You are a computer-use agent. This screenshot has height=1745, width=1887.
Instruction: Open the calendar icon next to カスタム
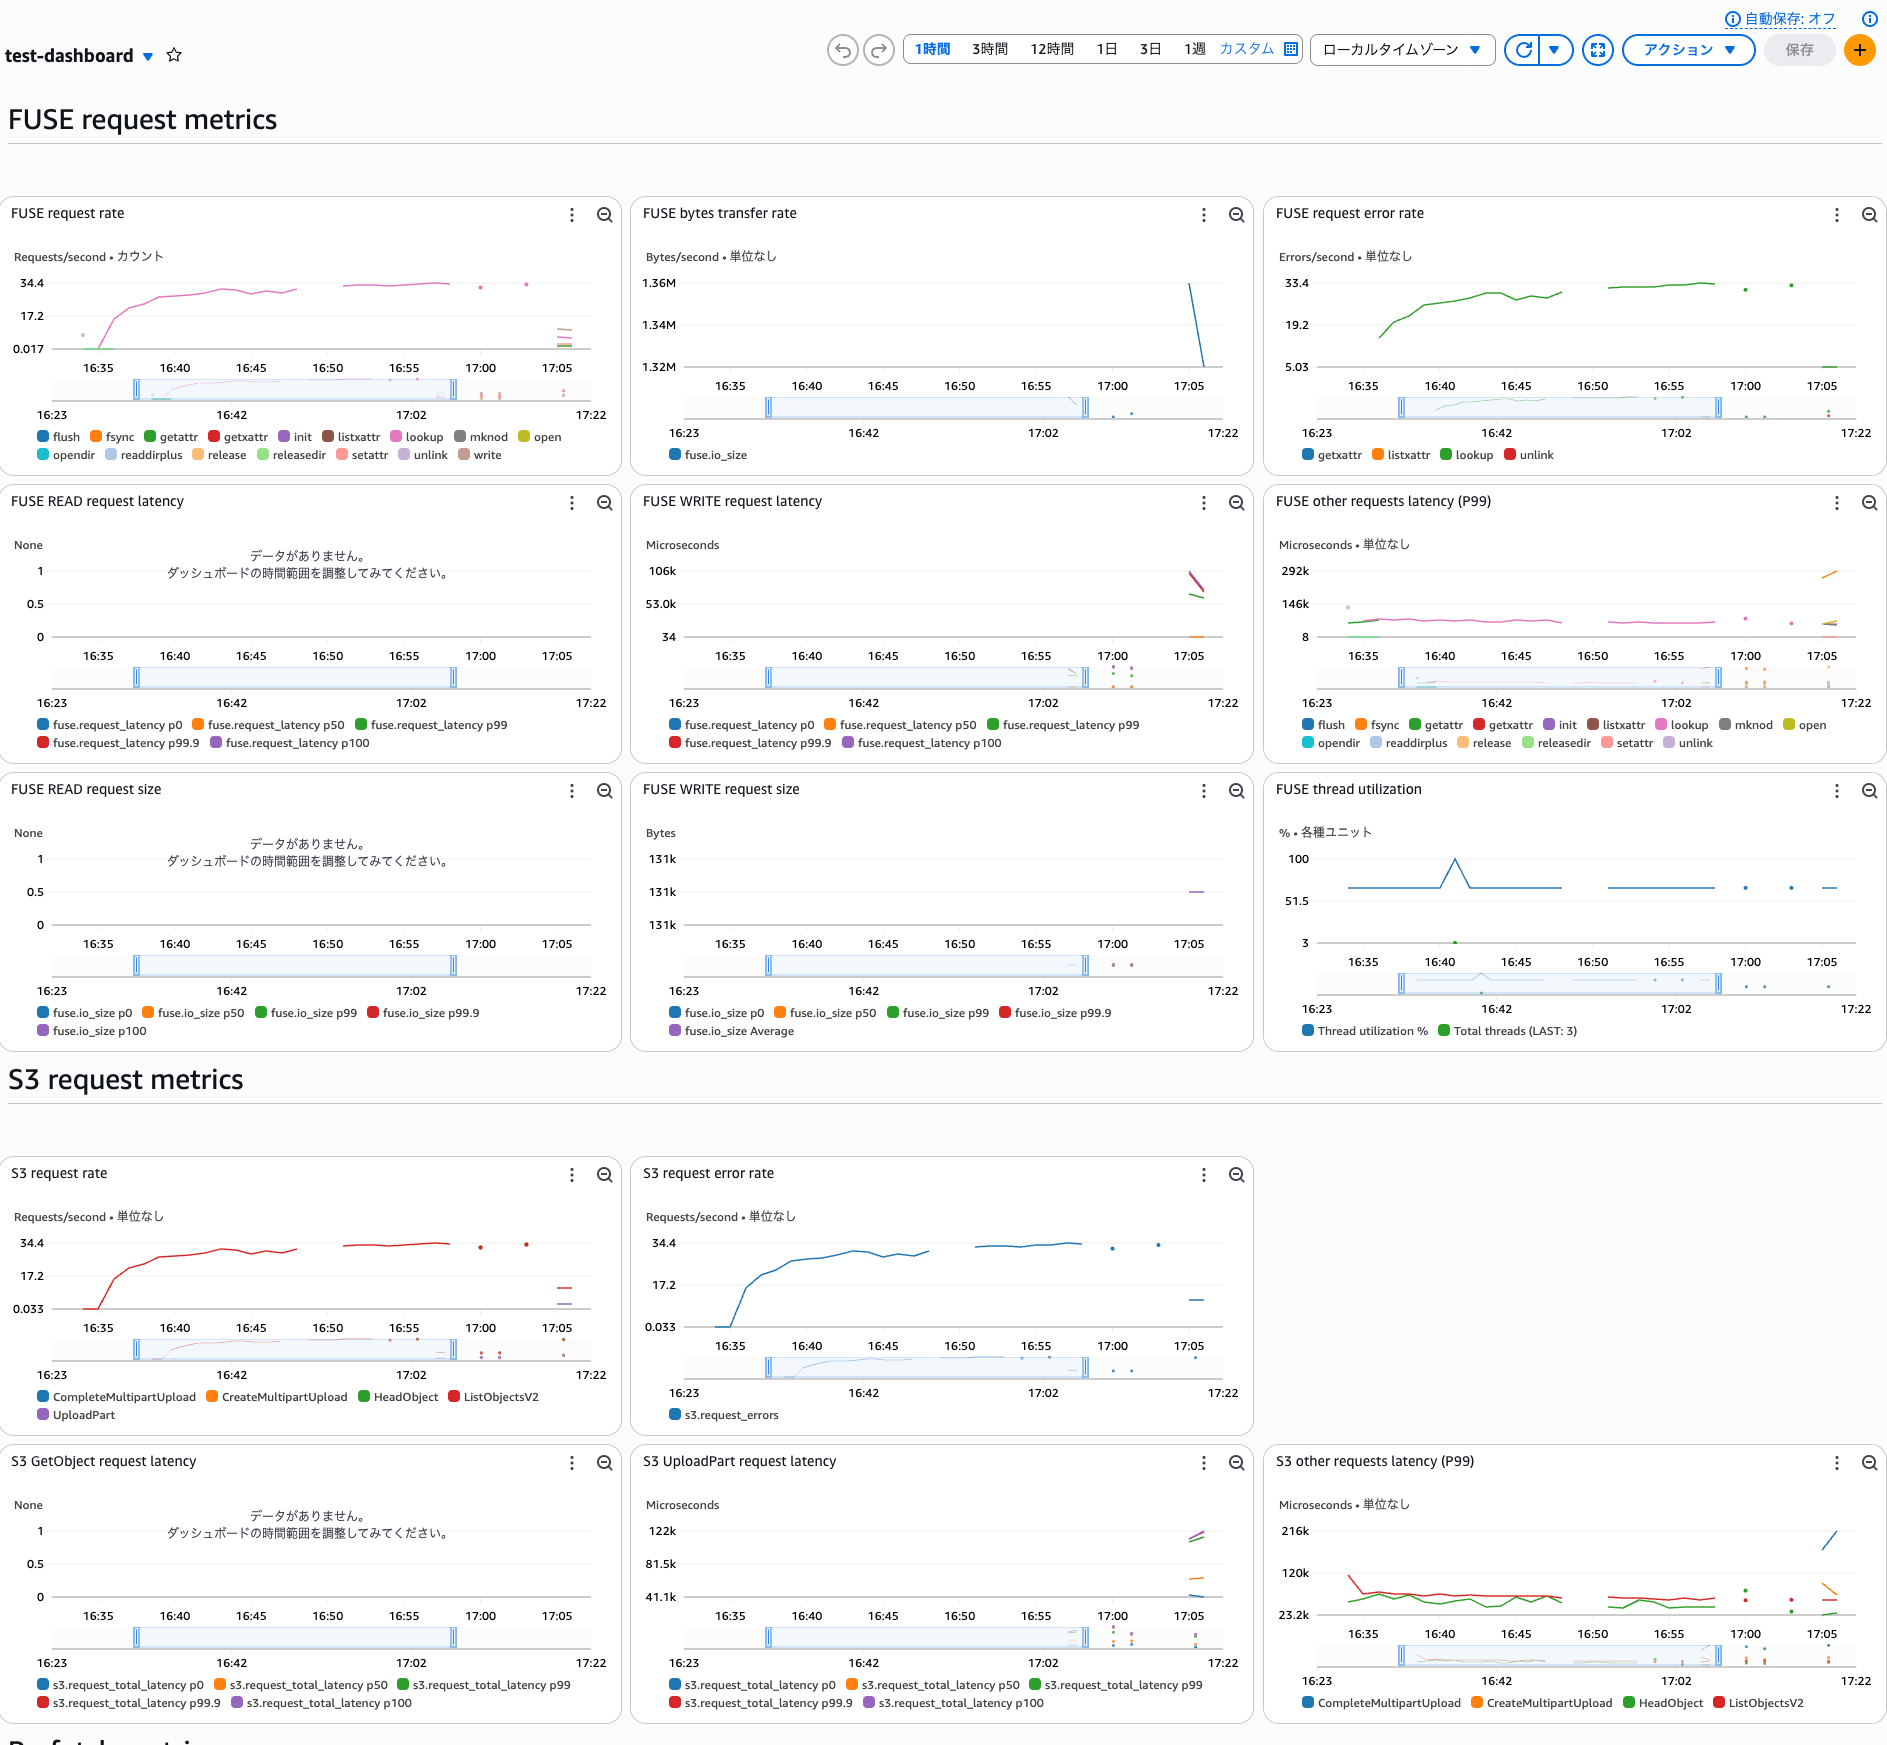point(1290,48)
